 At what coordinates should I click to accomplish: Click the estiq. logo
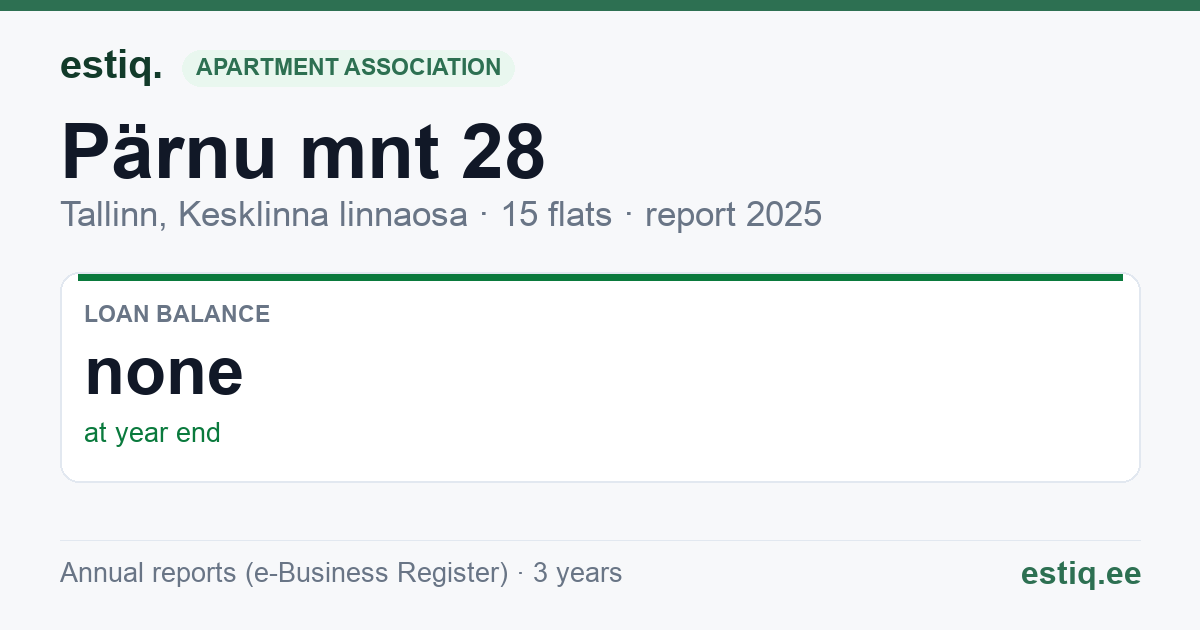coord(111,67)
